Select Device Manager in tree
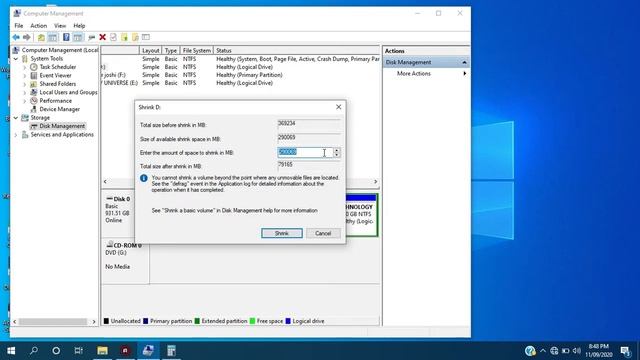The width and height of the screenshot is (640, 360). [x=60, y=109]
